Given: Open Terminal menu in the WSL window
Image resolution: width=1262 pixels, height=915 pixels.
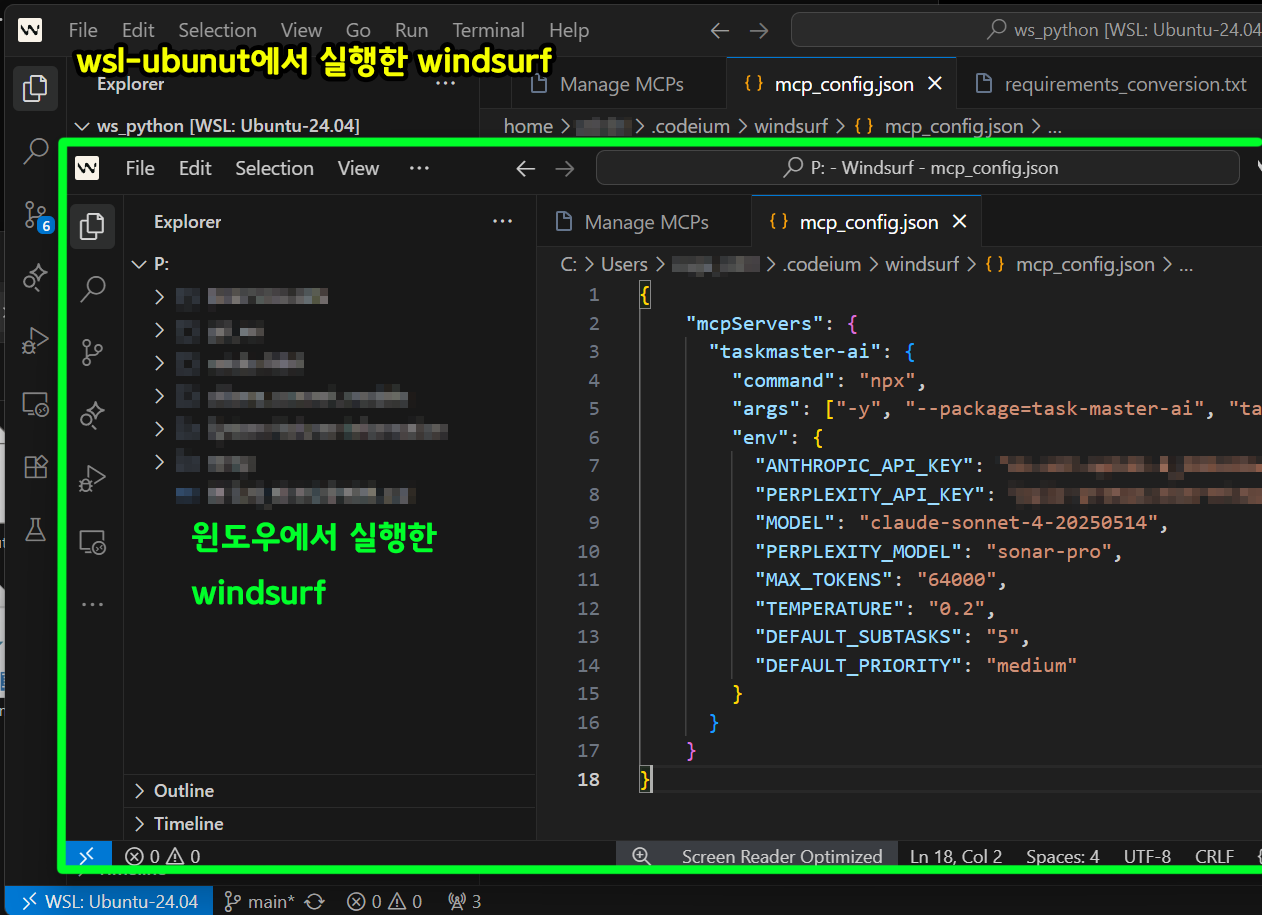Looking at the screenshot, I should point(488,30).
